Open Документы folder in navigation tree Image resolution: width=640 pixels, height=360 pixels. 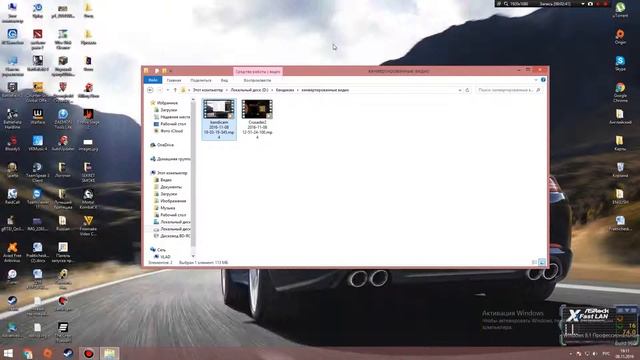coord(171,187)
